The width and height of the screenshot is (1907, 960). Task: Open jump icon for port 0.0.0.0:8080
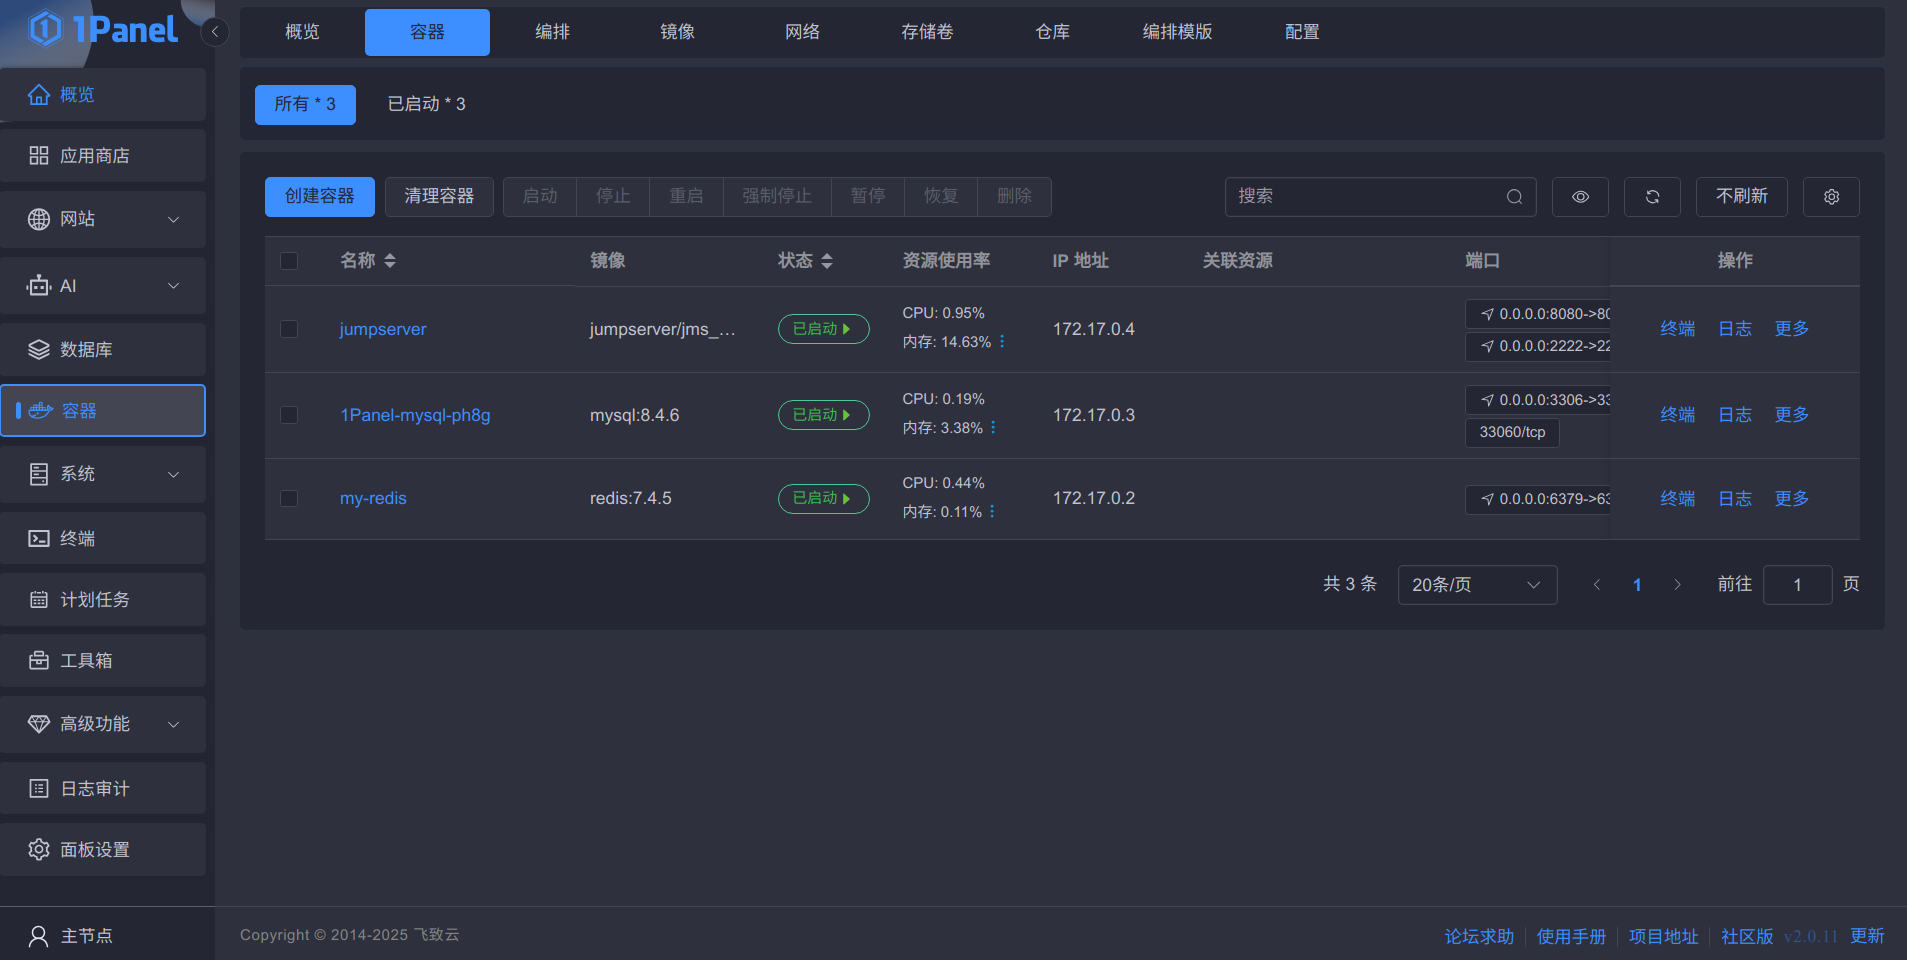(x=1487, y=314)
